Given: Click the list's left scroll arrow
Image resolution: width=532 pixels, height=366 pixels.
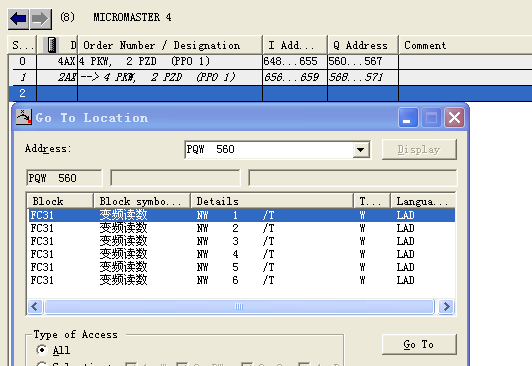Looking at the screenshot, I should (x=35, y=307).
